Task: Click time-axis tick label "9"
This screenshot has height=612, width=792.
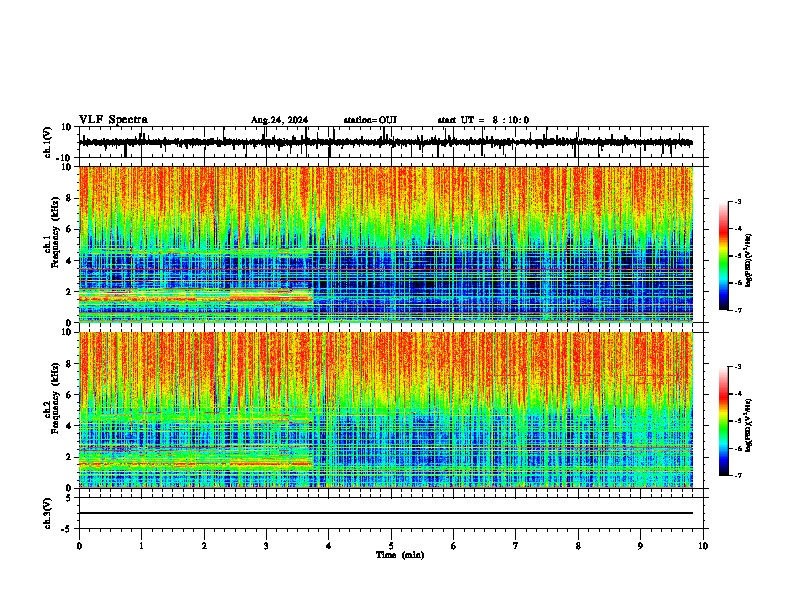Action: [640, 546]
